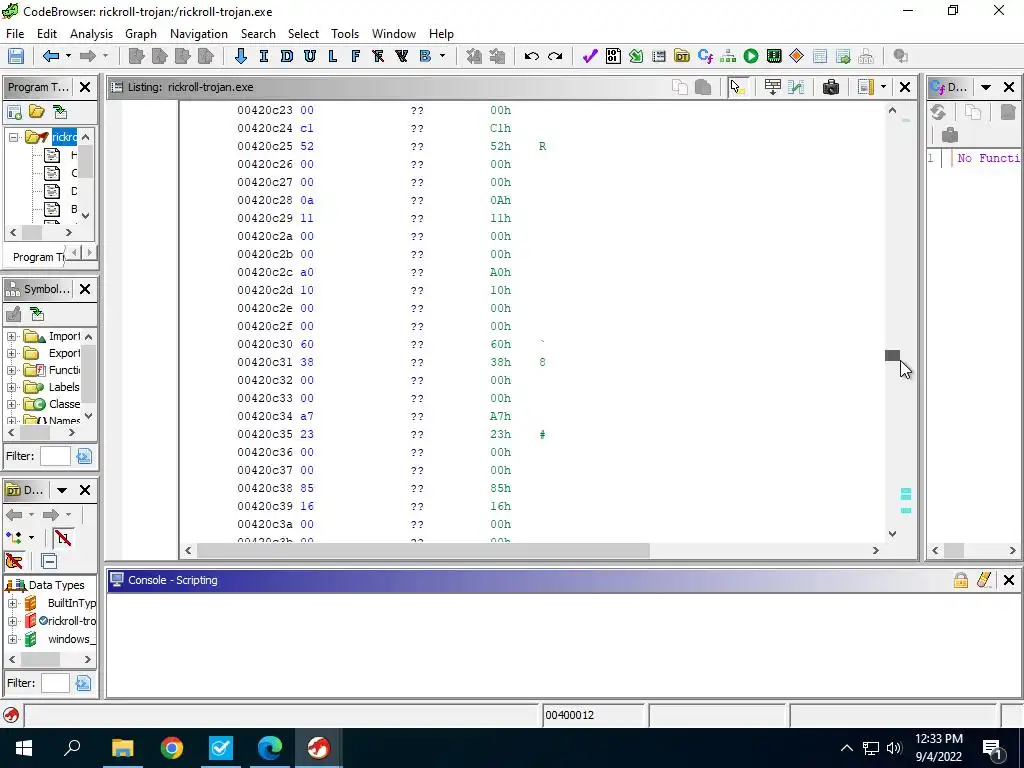Click Listing horizontal scrollbar thumb

pyautogui.click(x=423, y=551)
